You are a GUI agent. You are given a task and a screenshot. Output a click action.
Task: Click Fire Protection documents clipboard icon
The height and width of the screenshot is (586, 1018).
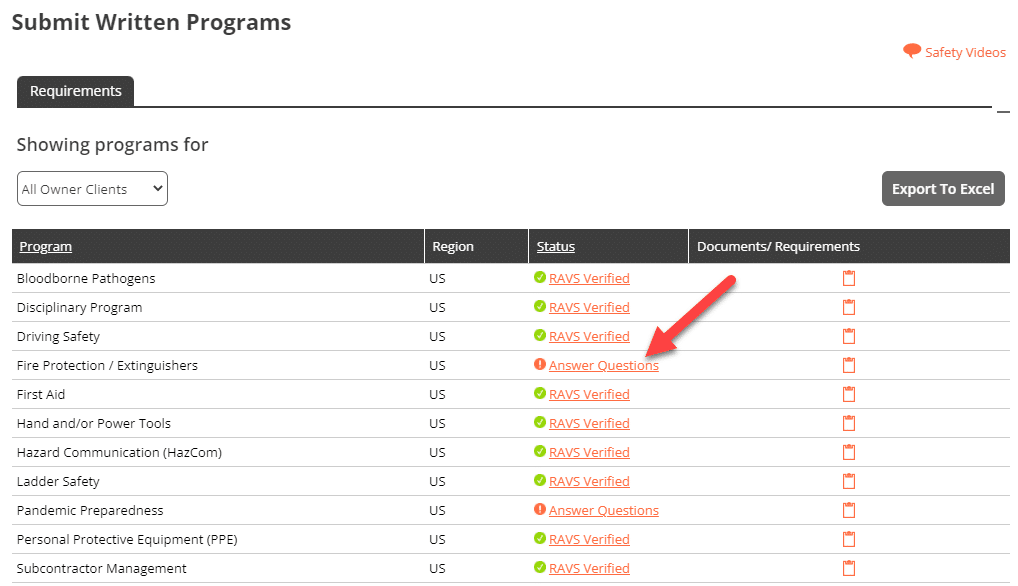(x=849, y=365)
